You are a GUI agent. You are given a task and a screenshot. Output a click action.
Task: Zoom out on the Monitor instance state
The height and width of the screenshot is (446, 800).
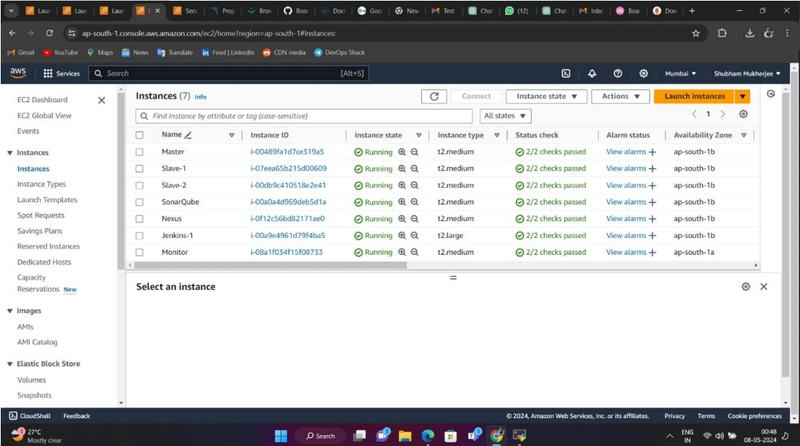(x=415, y=252)
